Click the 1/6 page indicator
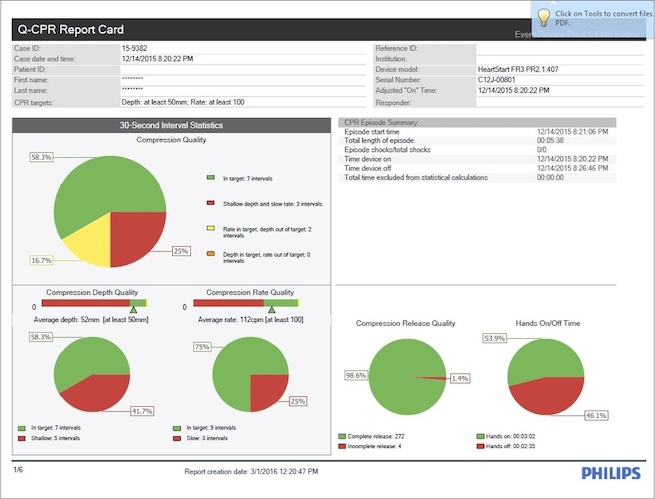Screen dimensions: 655x499 17,469
